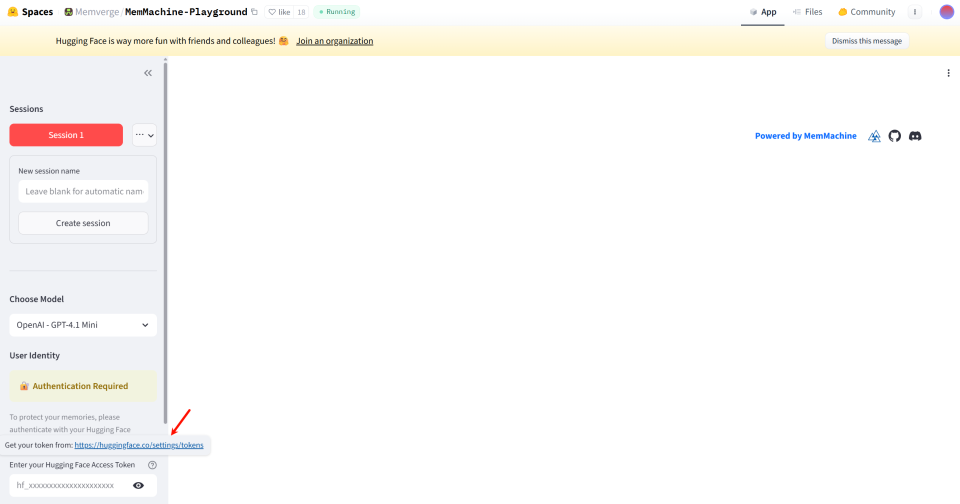Open the user profile avatar menu
The image size is (960, 504).
coord(947,12)
